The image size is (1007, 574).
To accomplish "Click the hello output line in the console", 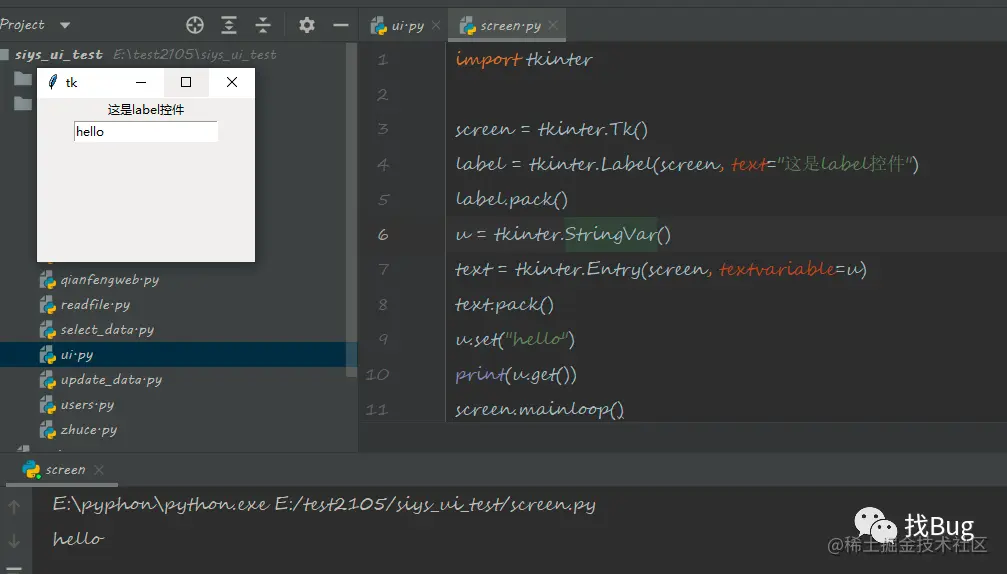I will click(78, 539).
